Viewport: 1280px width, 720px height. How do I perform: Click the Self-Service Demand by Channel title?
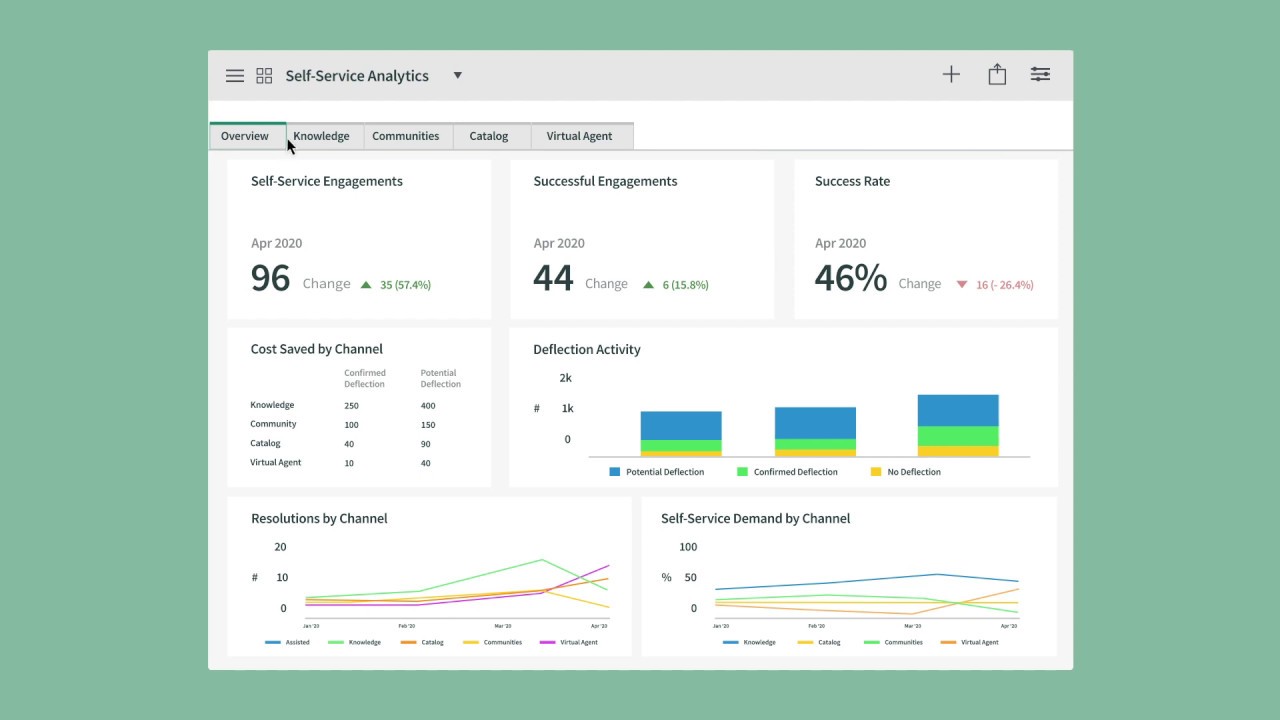tap(755, 518)
